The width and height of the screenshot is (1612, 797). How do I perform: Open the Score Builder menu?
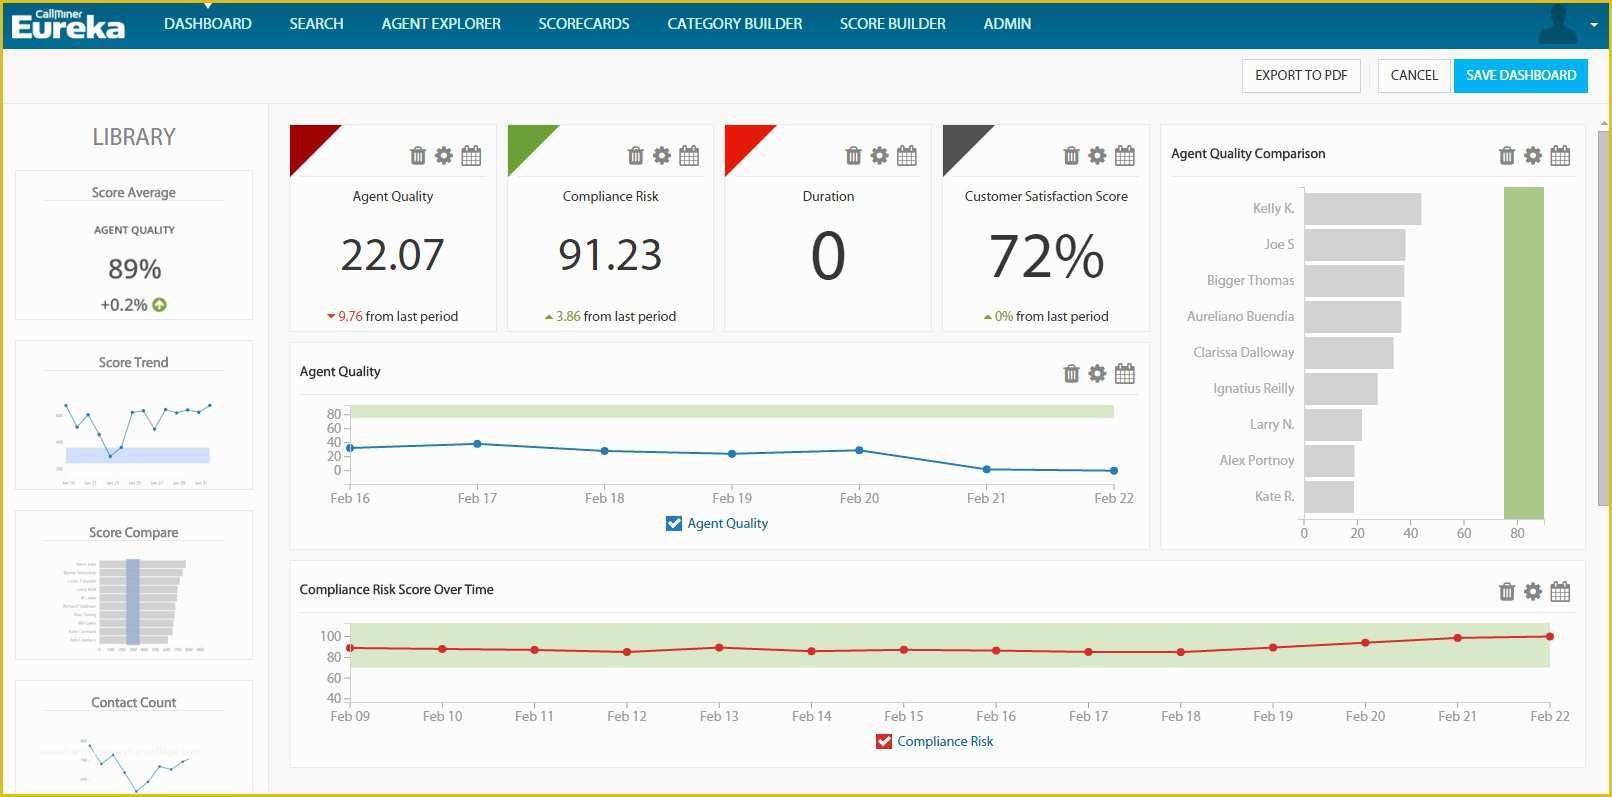pyautogui.click(x=893, y=24)
